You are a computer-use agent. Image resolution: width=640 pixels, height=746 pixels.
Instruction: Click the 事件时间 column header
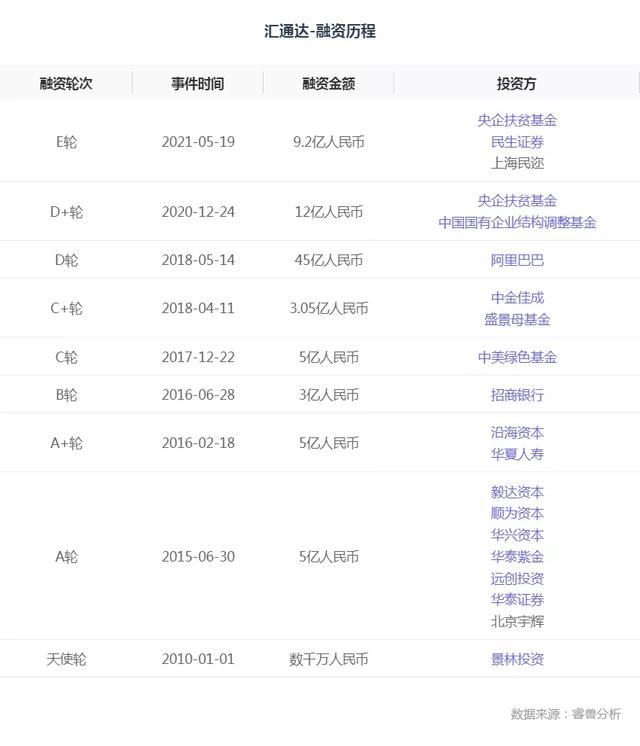point(198,84)
